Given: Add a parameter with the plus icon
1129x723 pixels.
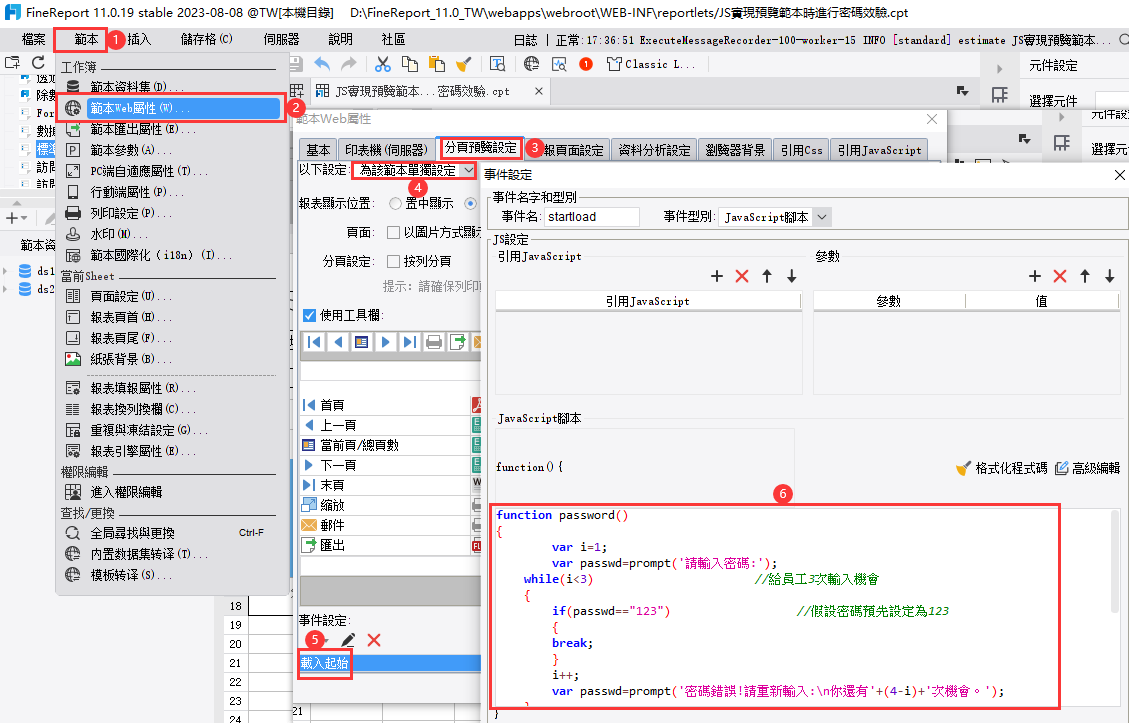Looking at the screenshot, I should 1035,276.
